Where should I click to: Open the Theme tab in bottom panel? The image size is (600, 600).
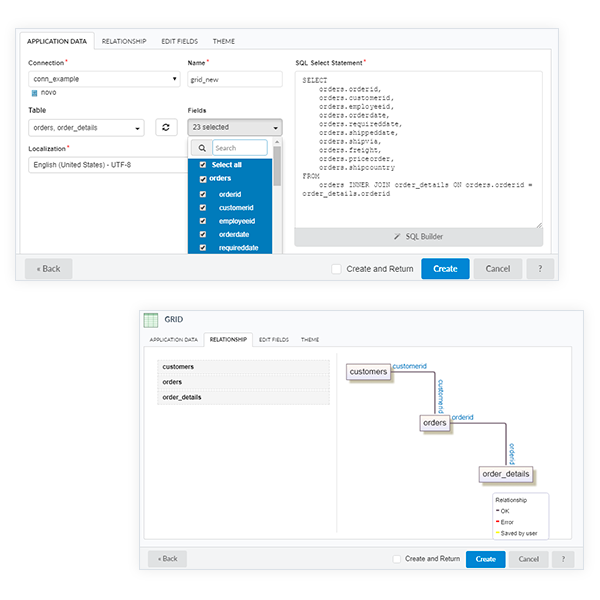click(310, 340)
